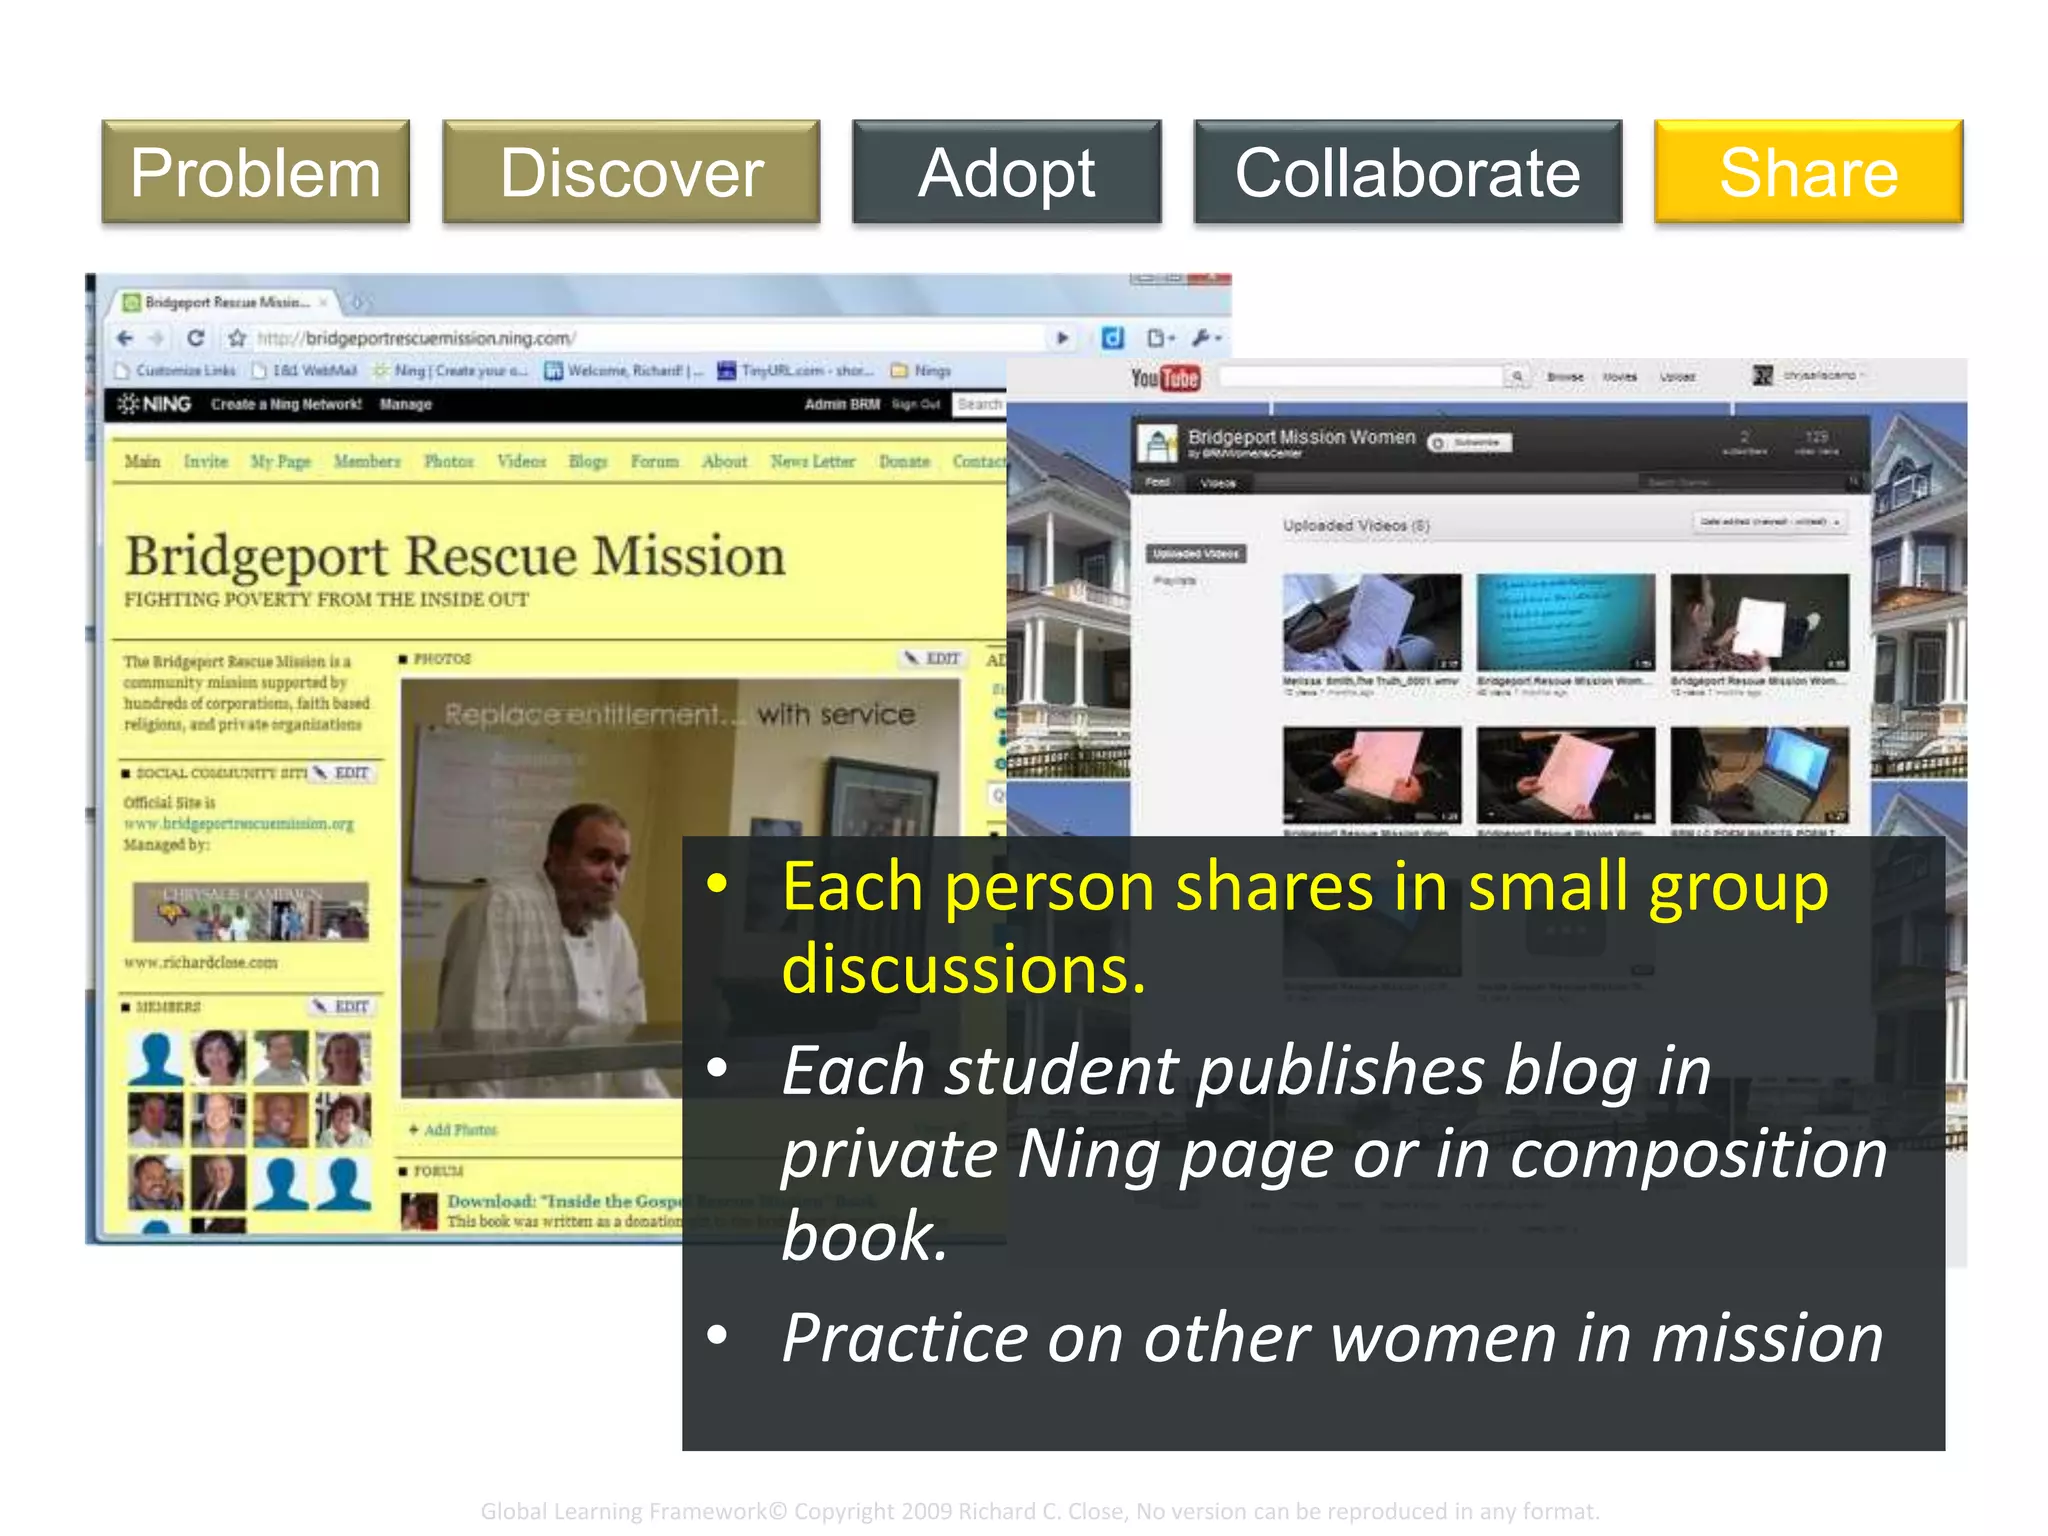Switch to channel Feed tab

point(1158,482)
